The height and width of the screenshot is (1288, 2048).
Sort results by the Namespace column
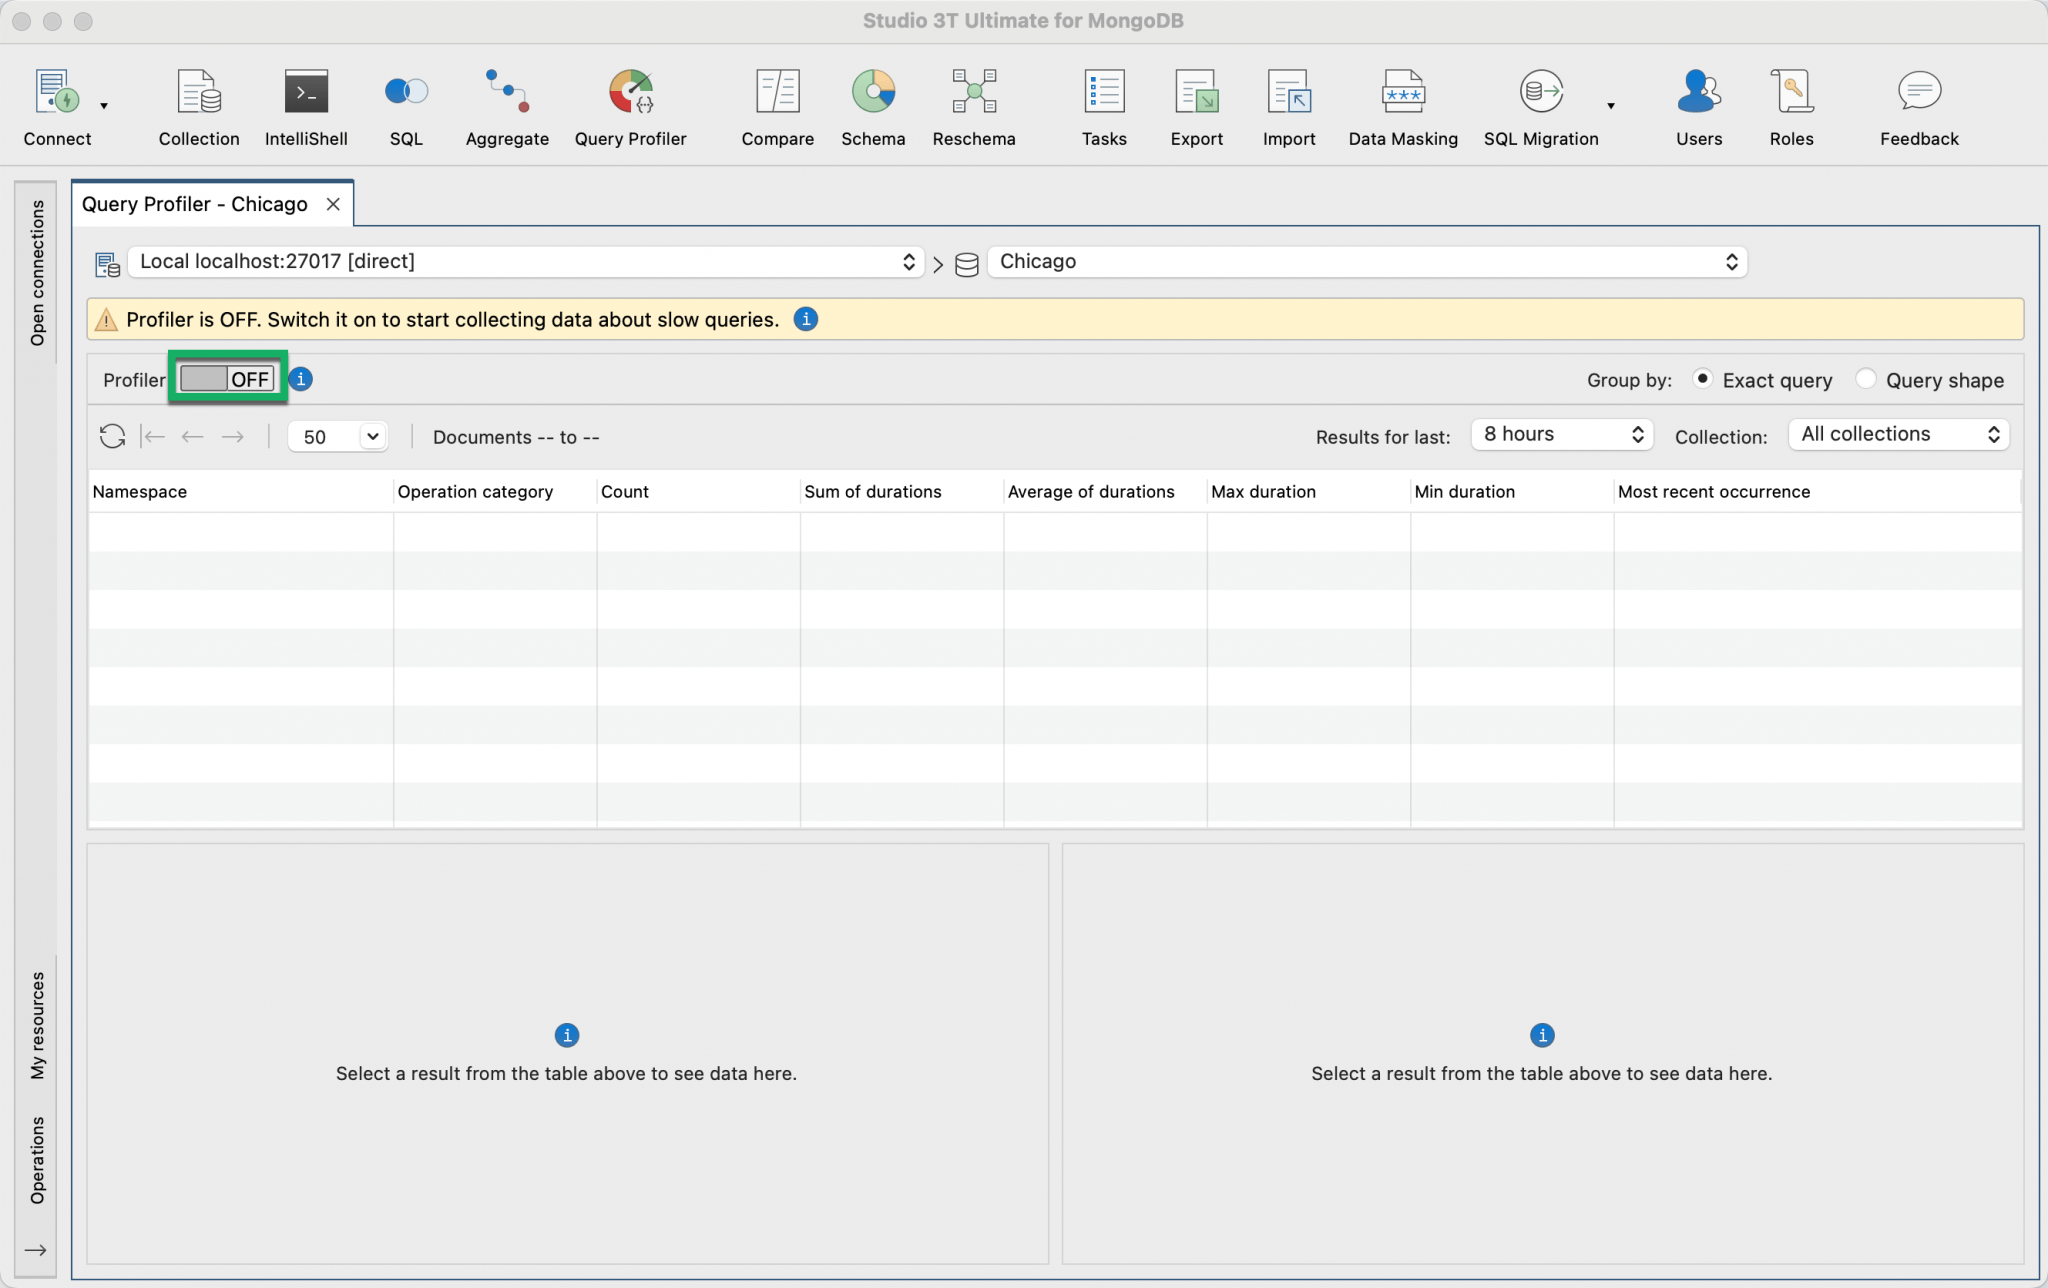tap(139, 491)
